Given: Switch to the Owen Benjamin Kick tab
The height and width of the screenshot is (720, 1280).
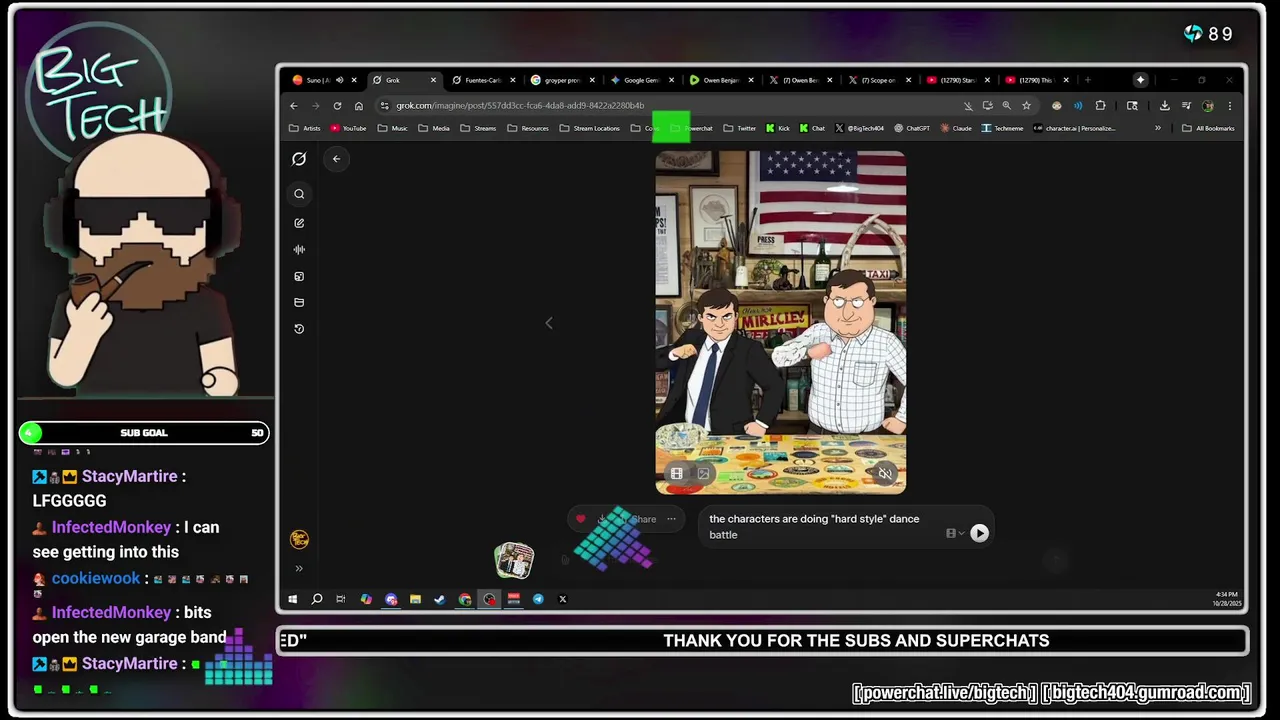Looking at the screenshot, I should pos(720,80).
